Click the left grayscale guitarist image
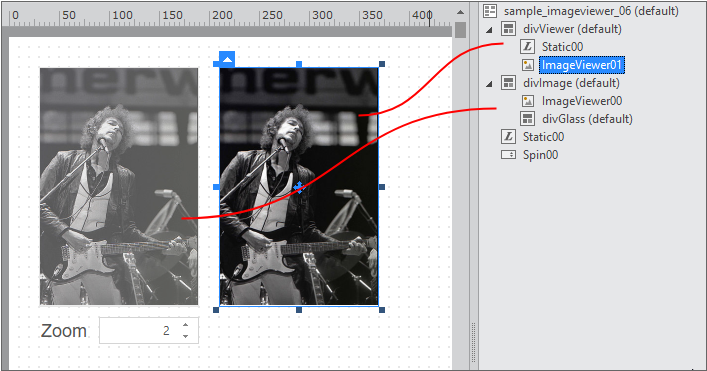707x371 pixels. tap(119, 187)
